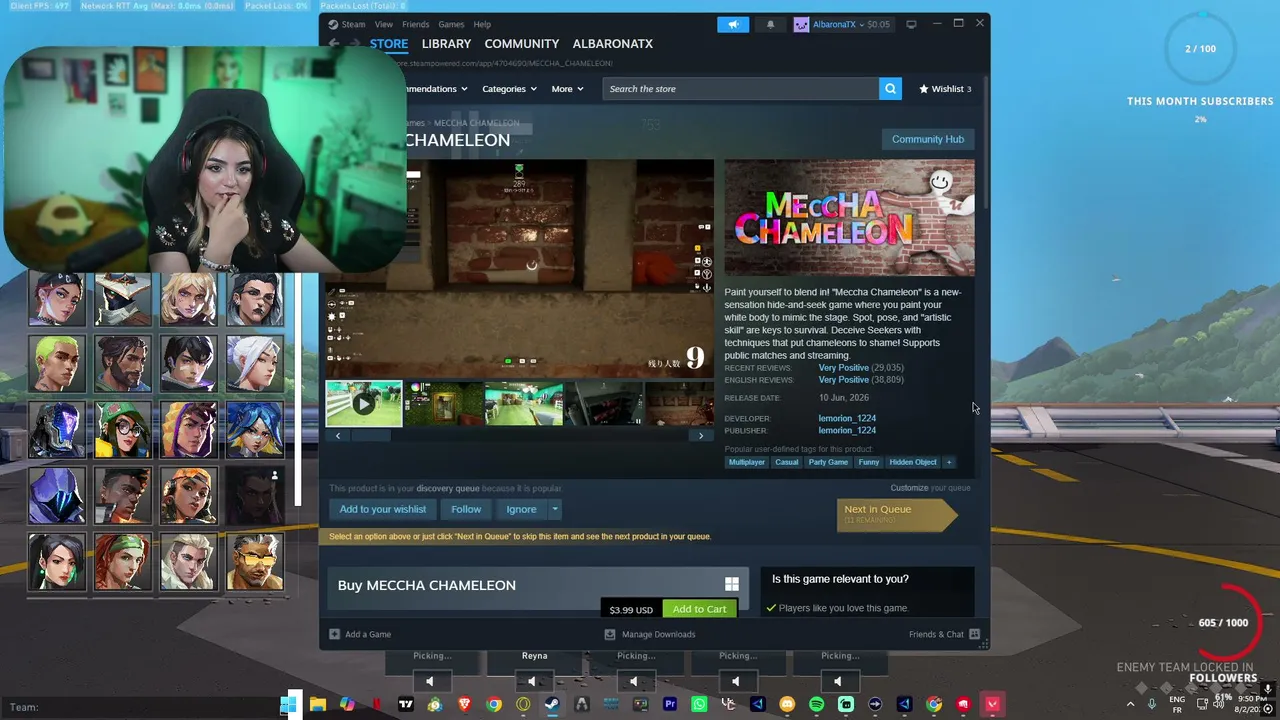Image resolution: width=1280 pixels, height=720 pixels.
Task: Show hidden system tray icons chevron
Action: coord(1131,704)
